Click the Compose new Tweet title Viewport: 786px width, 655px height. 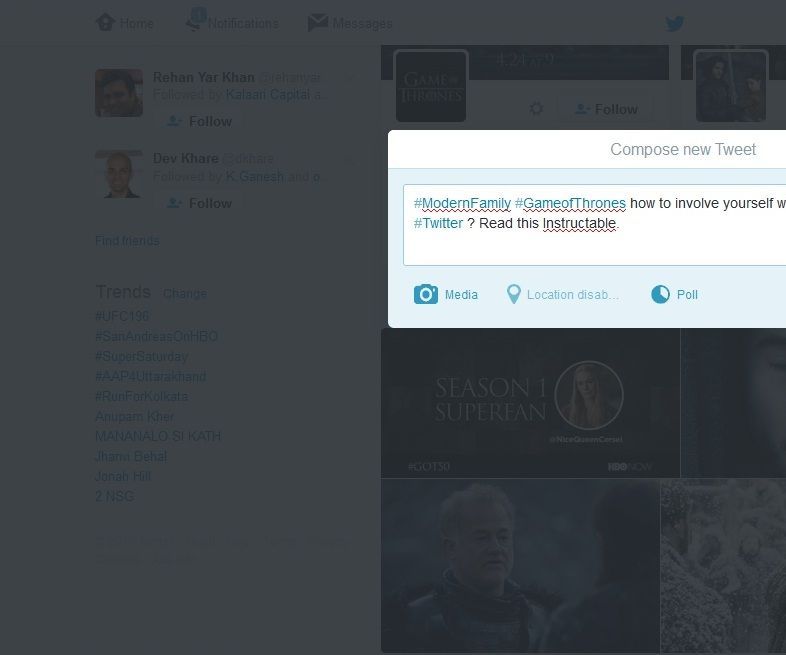(x=683, y=149)
